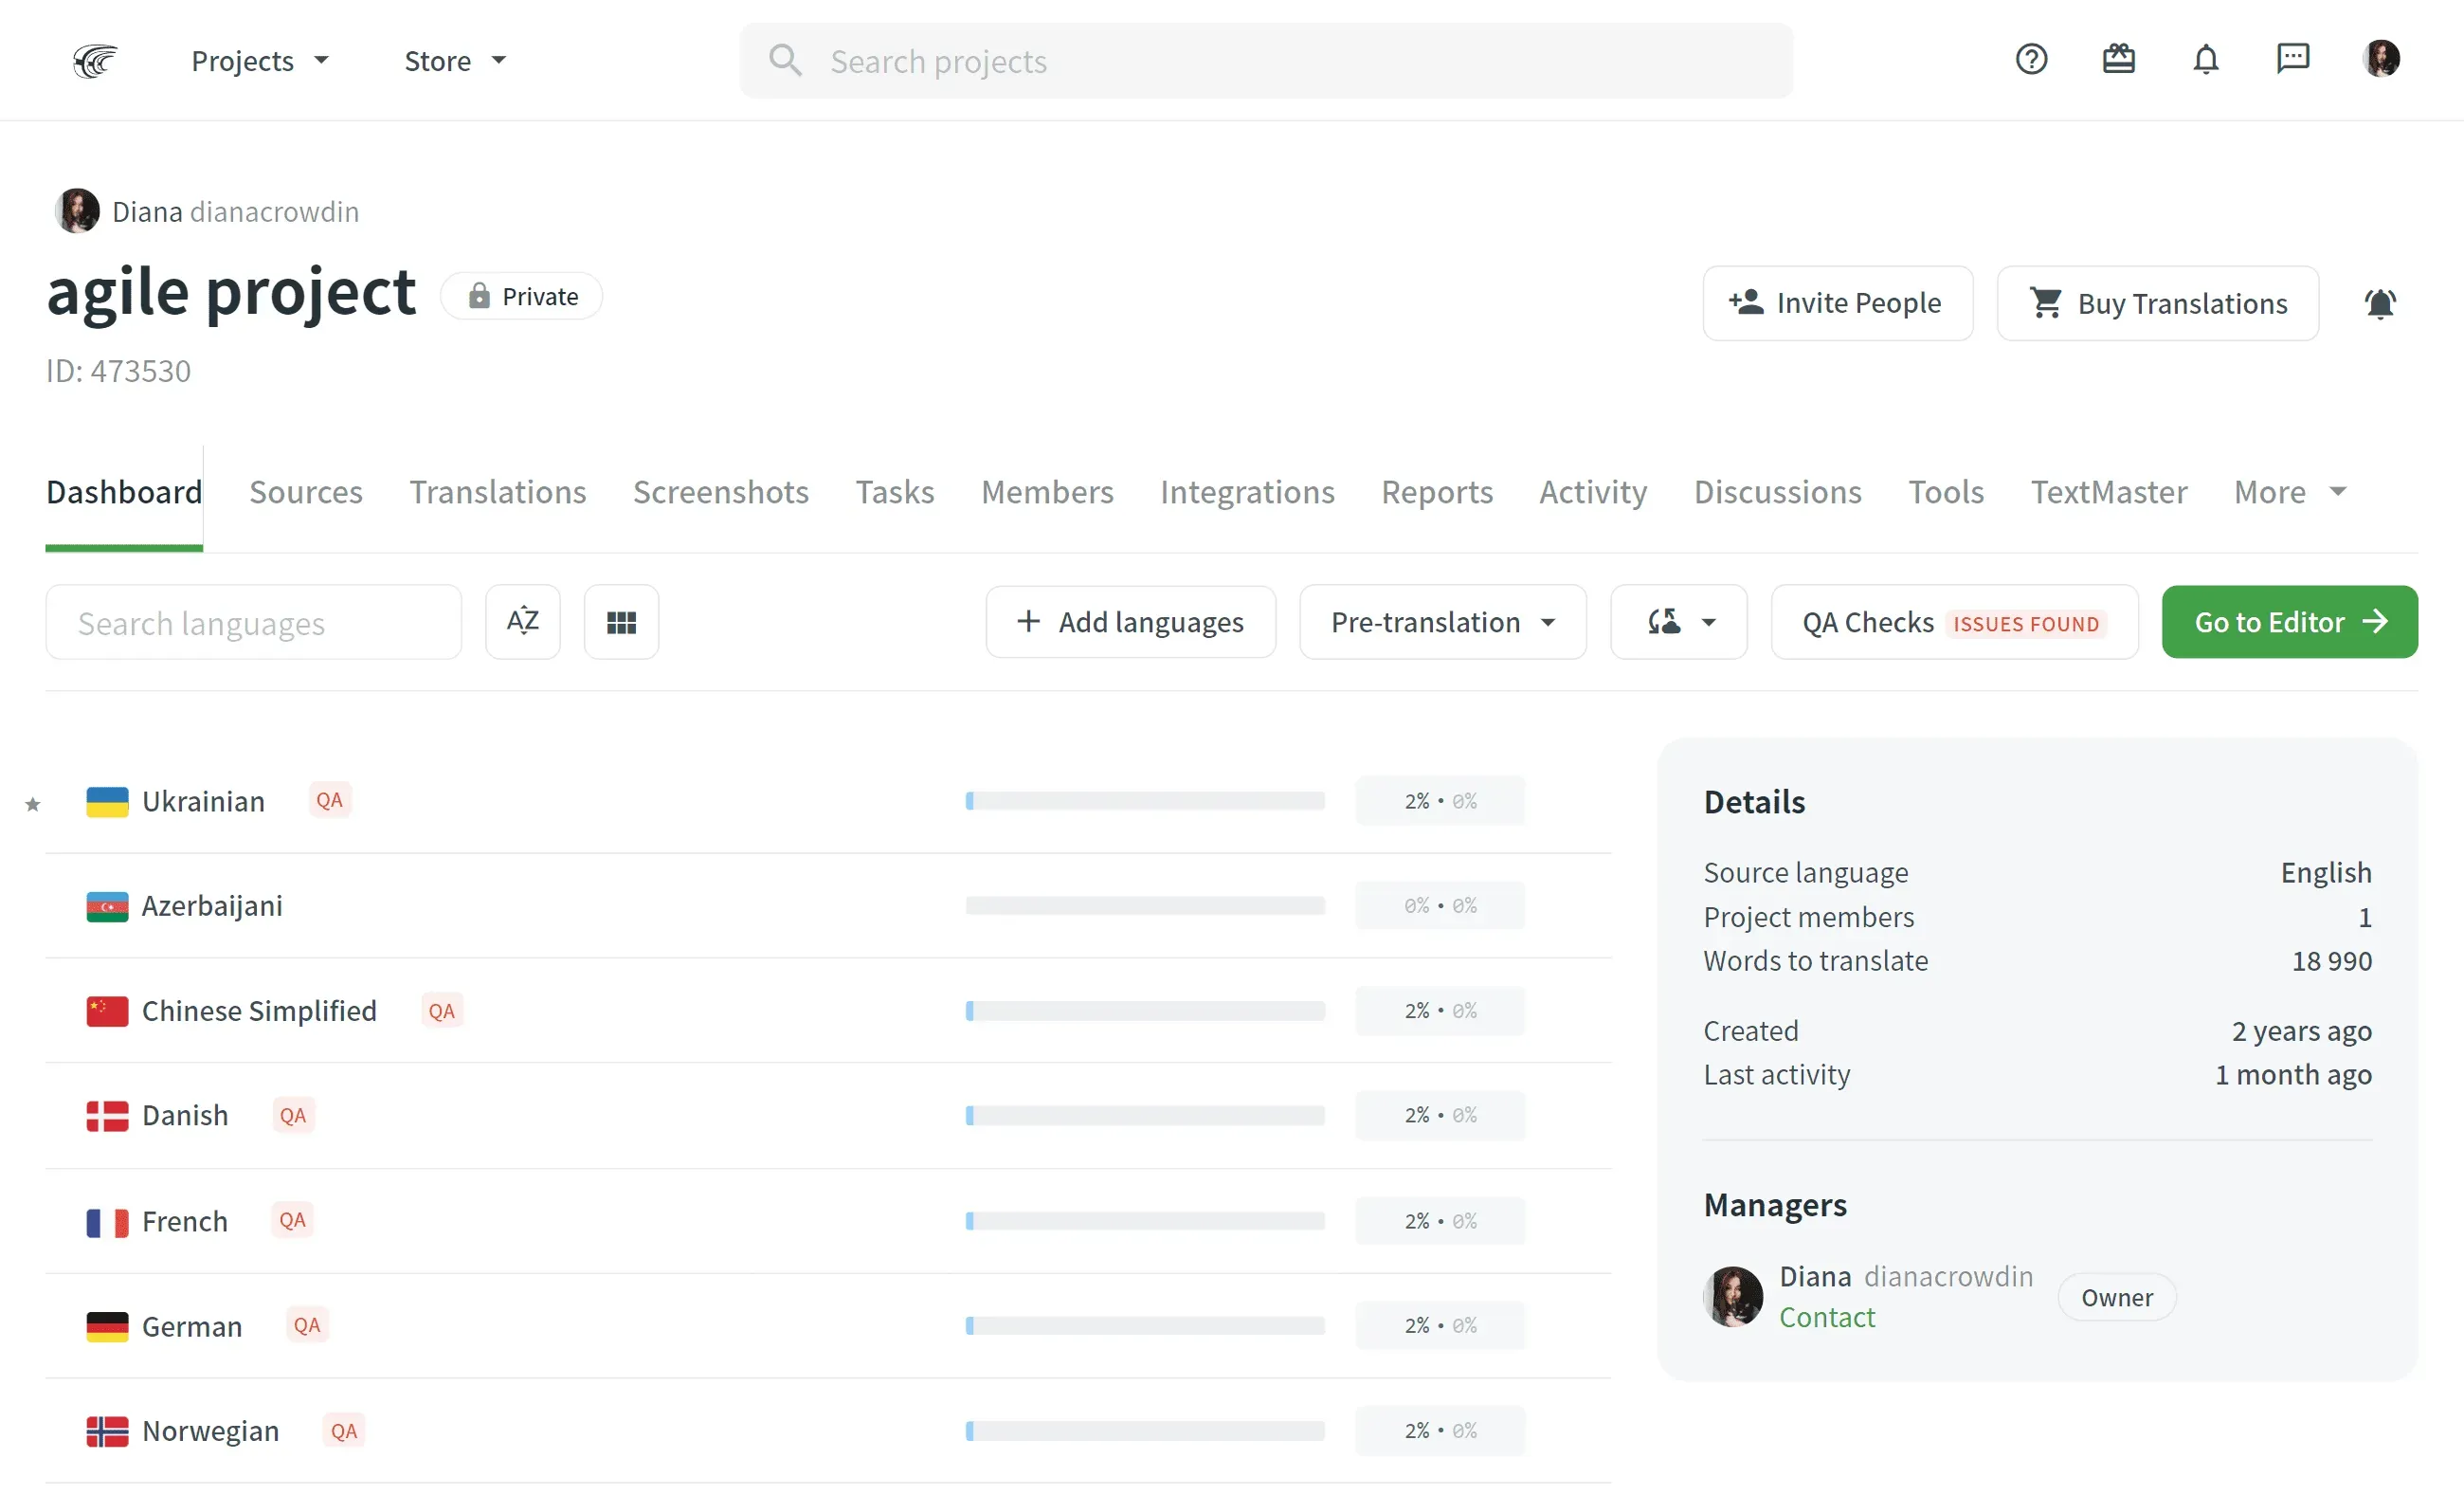Click the project follow bell near Buy Translations
This screenshot has width=2464, height=1495.
click(2382, 303)
